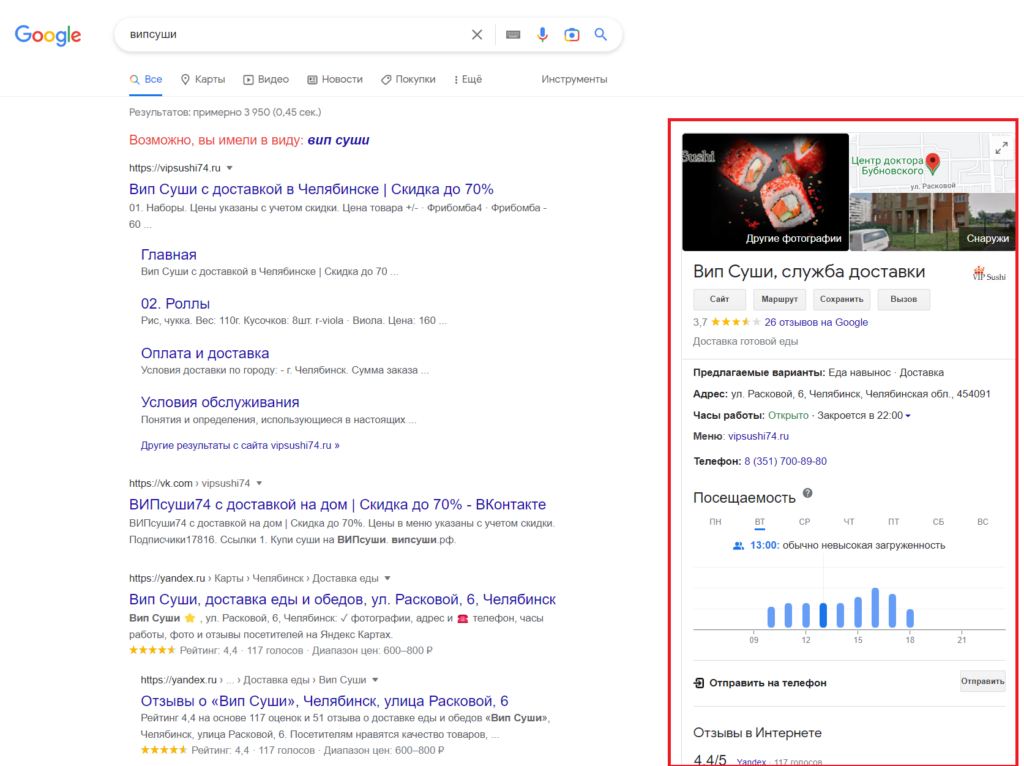Expand dropdown arrow next to vipsushi74.ru URL
This screenshot has width=1024, height=766.
230,168
